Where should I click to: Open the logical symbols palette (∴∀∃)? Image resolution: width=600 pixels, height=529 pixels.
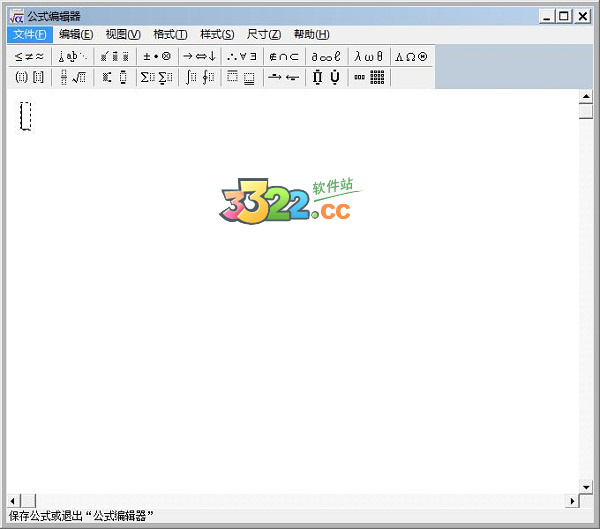(242, 57)
